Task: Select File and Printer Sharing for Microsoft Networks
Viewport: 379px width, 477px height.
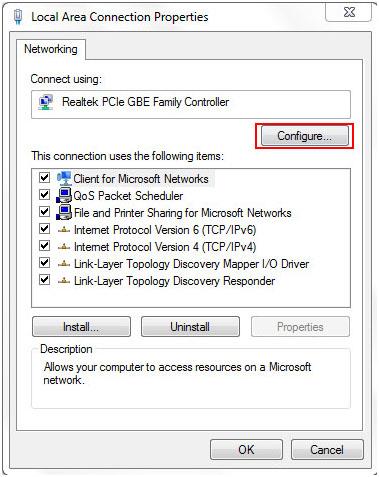Action: pyautogui.click(x=183, y=213)
